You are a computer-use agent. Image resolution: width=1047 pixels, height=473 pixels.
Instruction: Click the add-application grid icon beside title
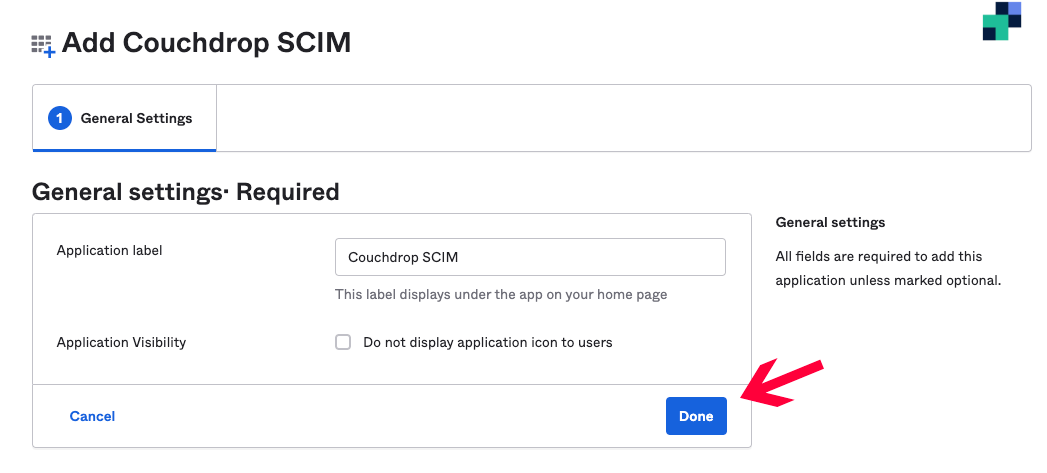tap(43, 45)
